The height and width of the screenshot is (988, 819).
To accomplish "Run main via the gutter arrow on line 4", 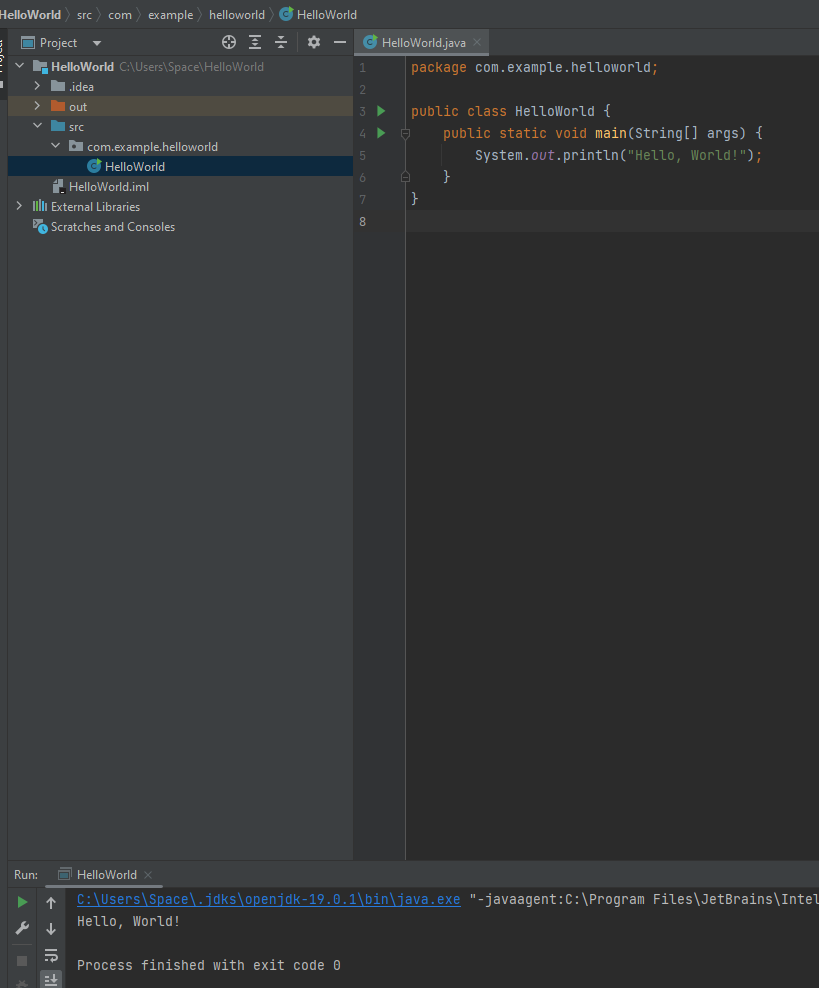I will (380, 133).
